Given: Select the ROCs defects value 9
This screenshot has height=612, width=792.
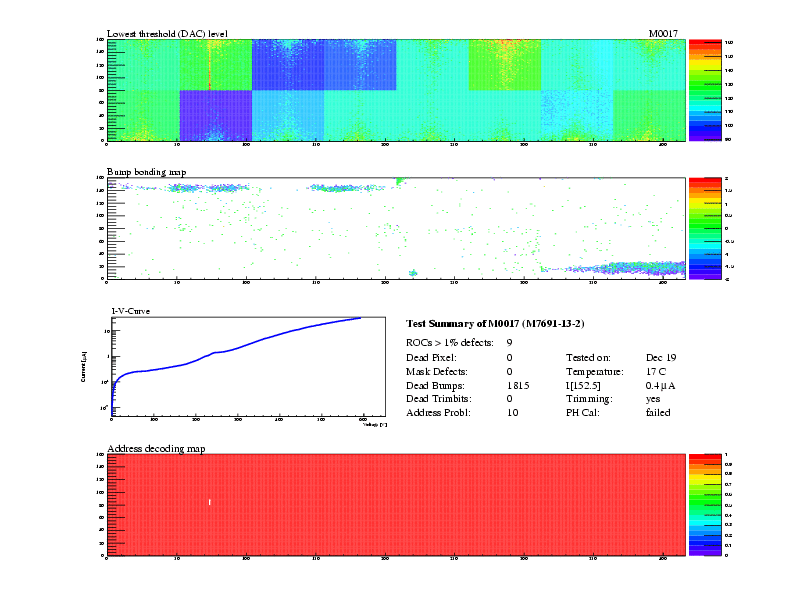Looking at the screenshot, I should pyautogui.click(x=509, y=343).
